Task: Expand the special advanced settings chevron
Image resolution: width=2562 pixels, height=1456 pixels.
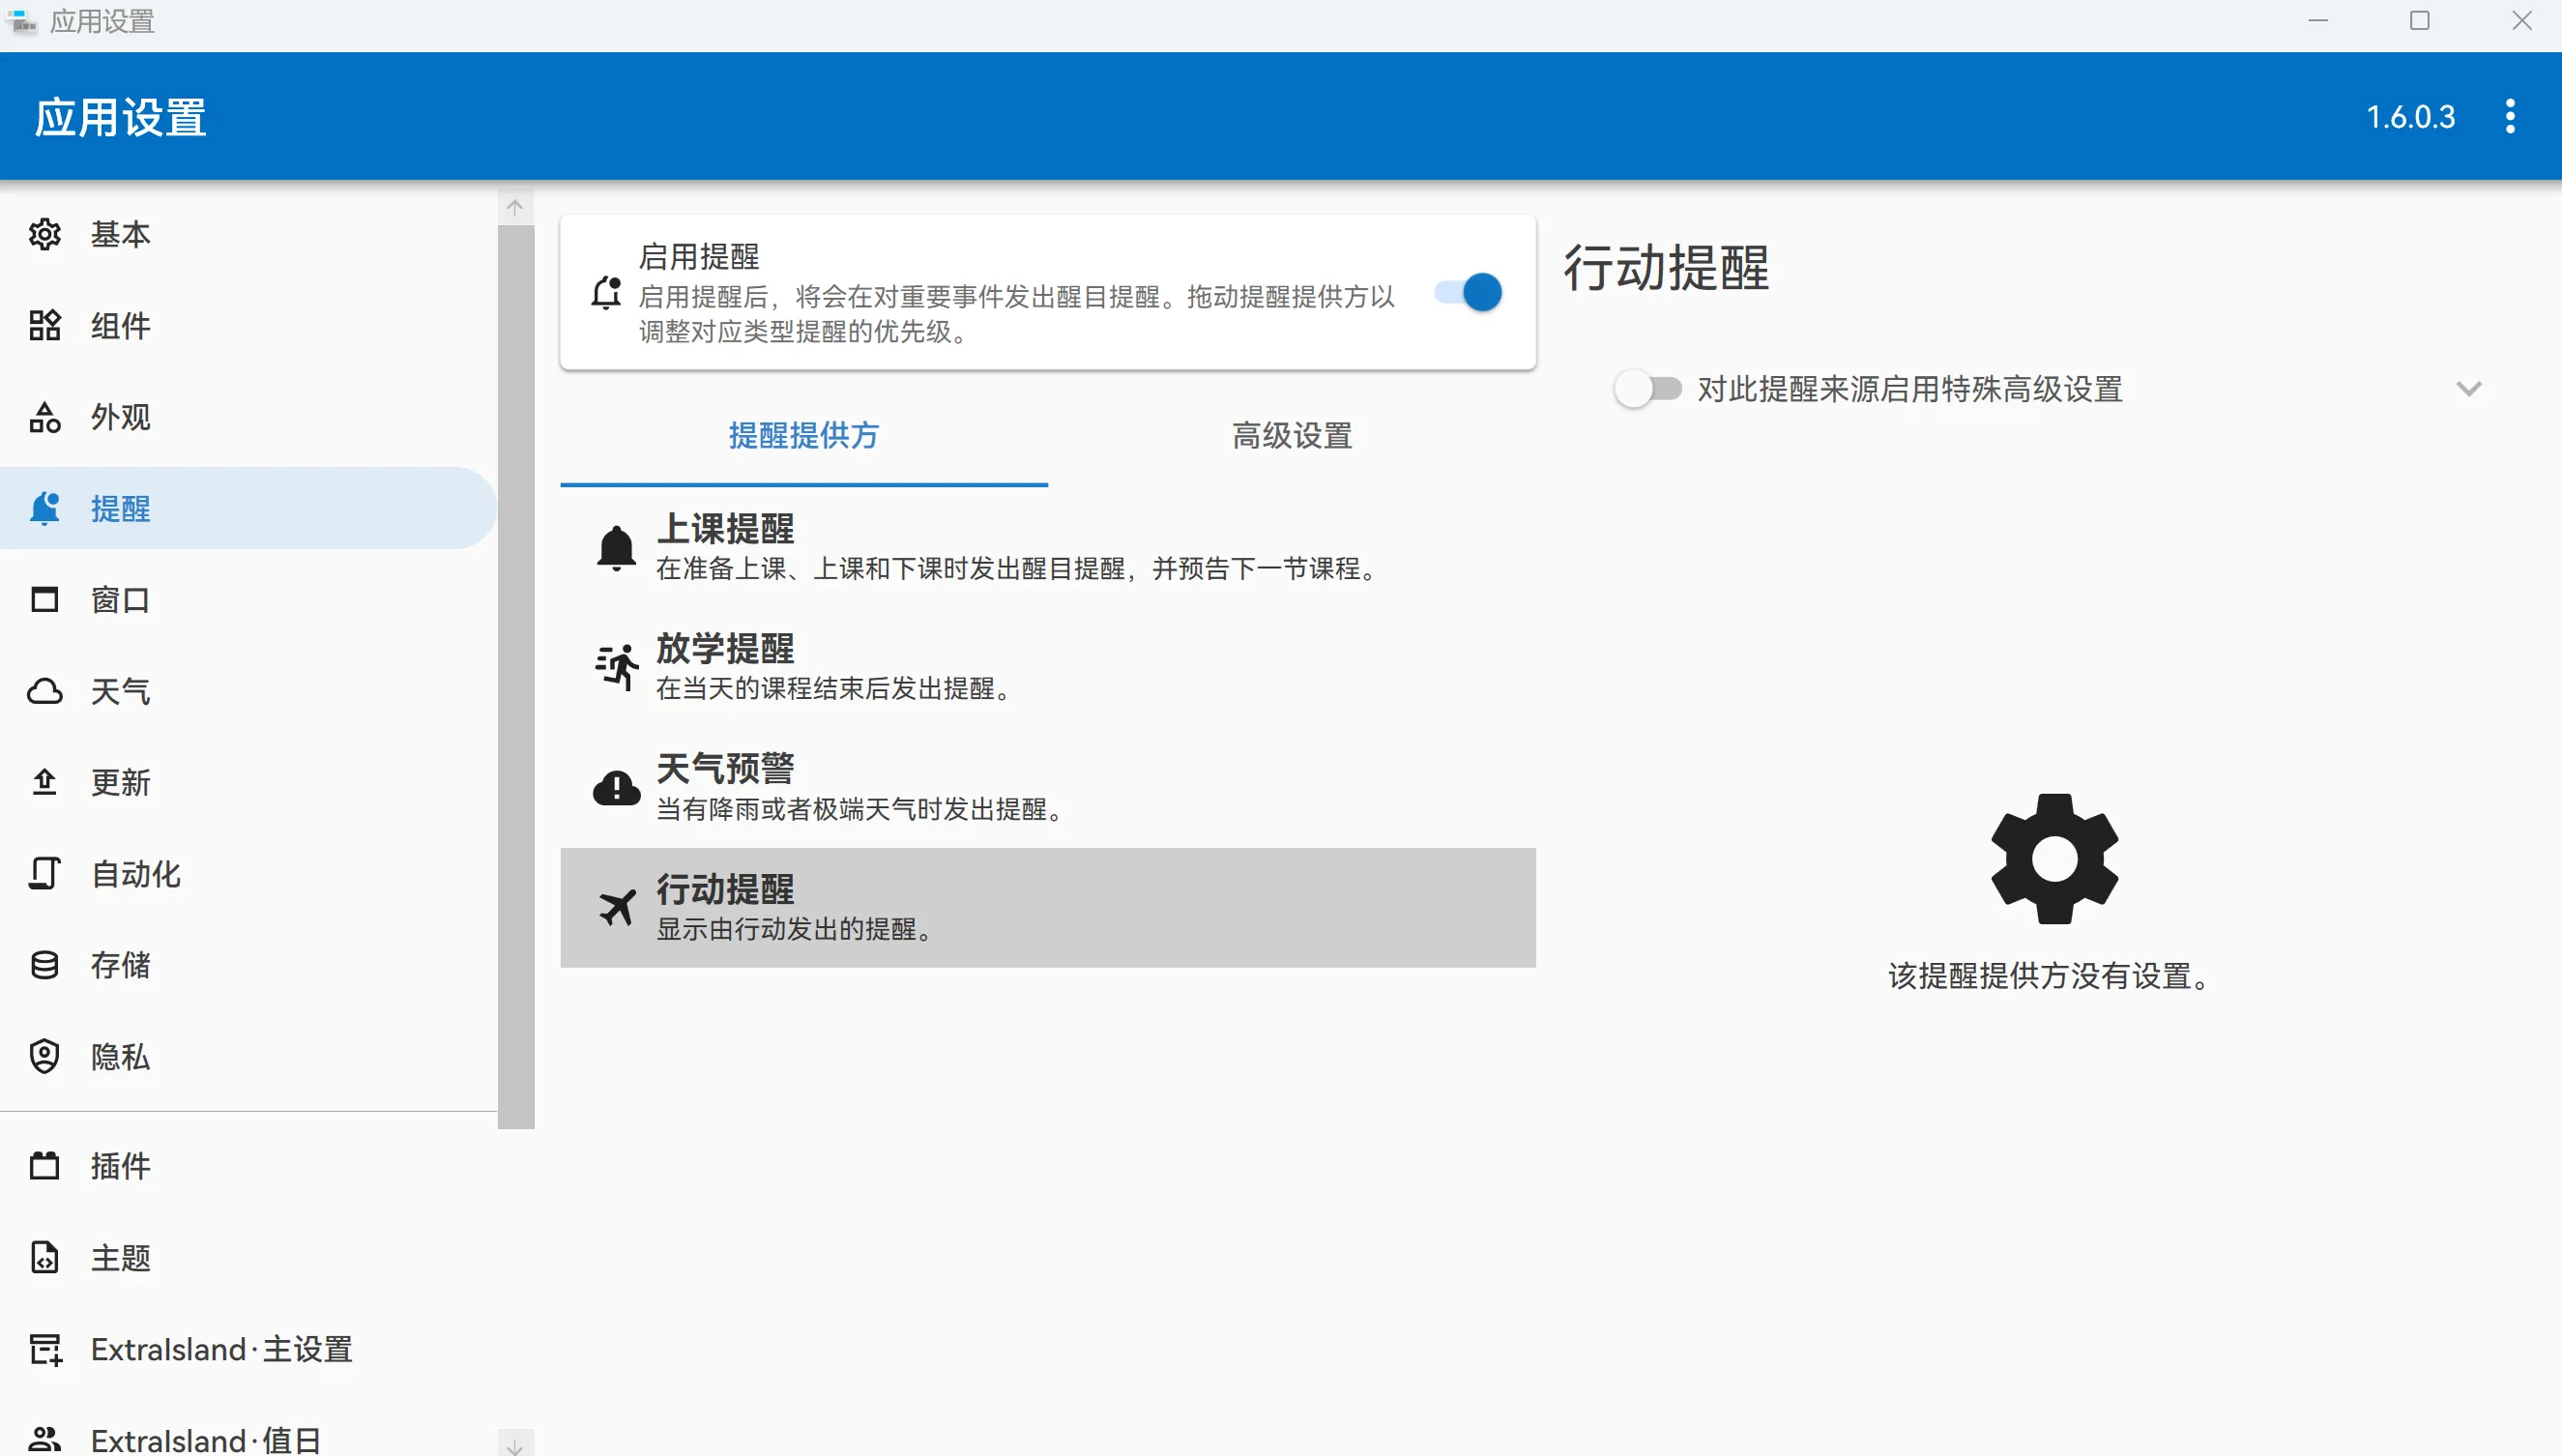Action: pos(2469,389)
